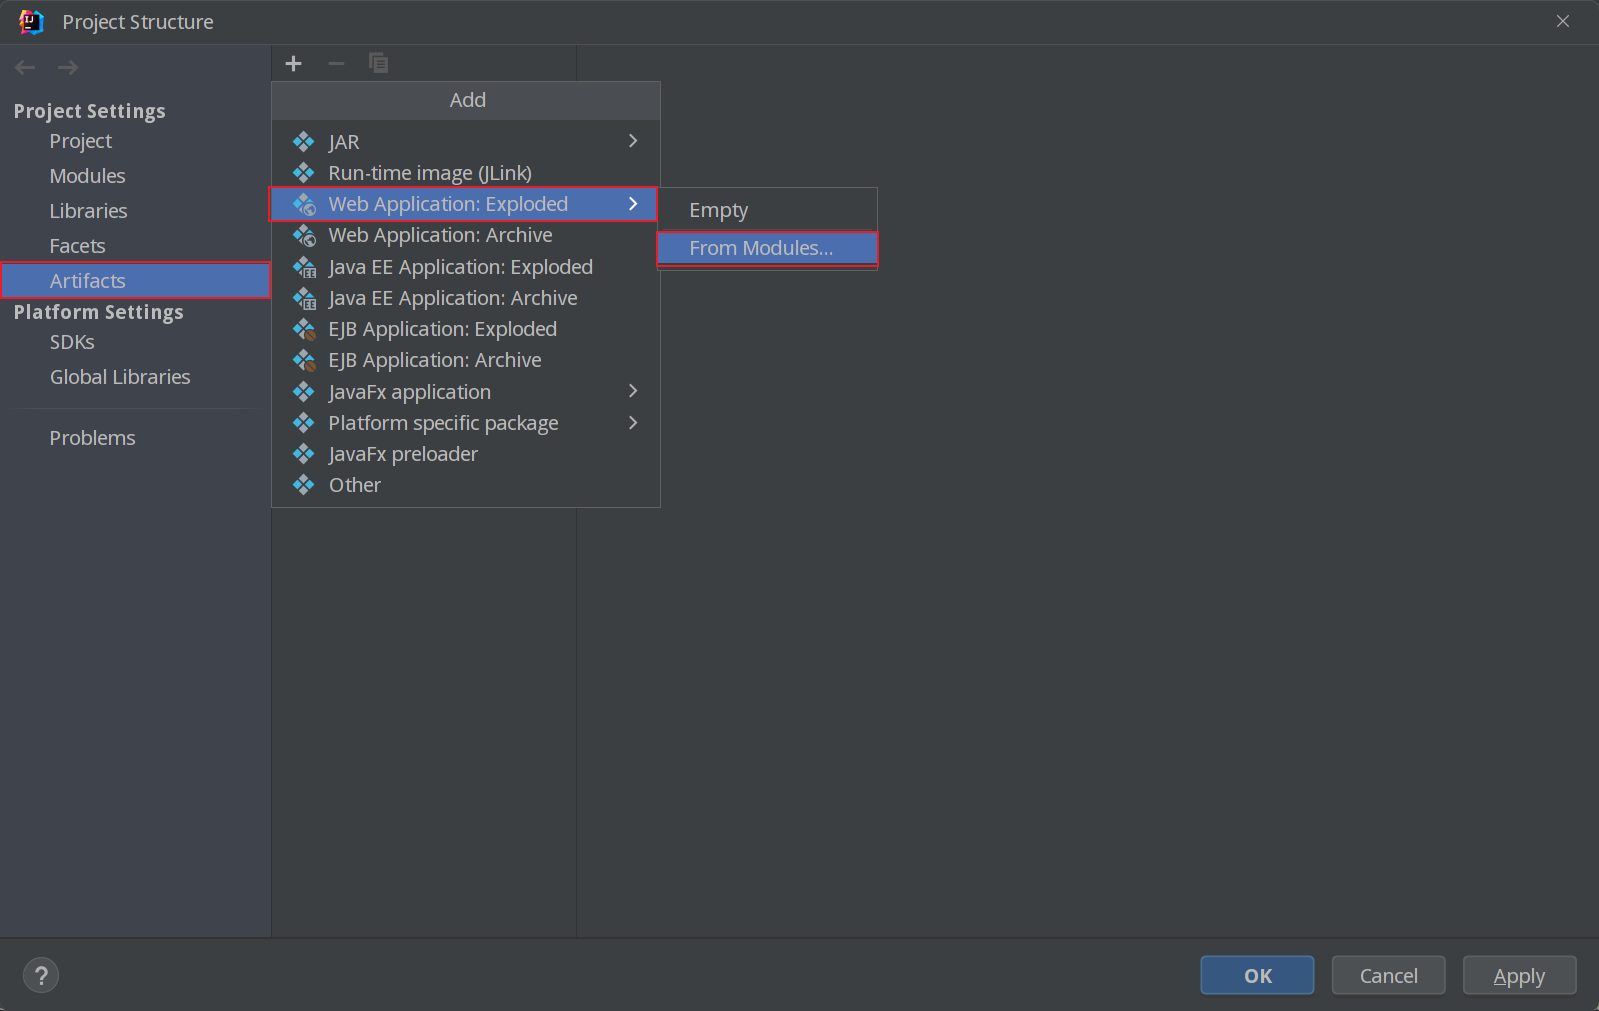1599x1011 pixels.
Task: Click the Platform specific package icon
Action: coord(304,423)
